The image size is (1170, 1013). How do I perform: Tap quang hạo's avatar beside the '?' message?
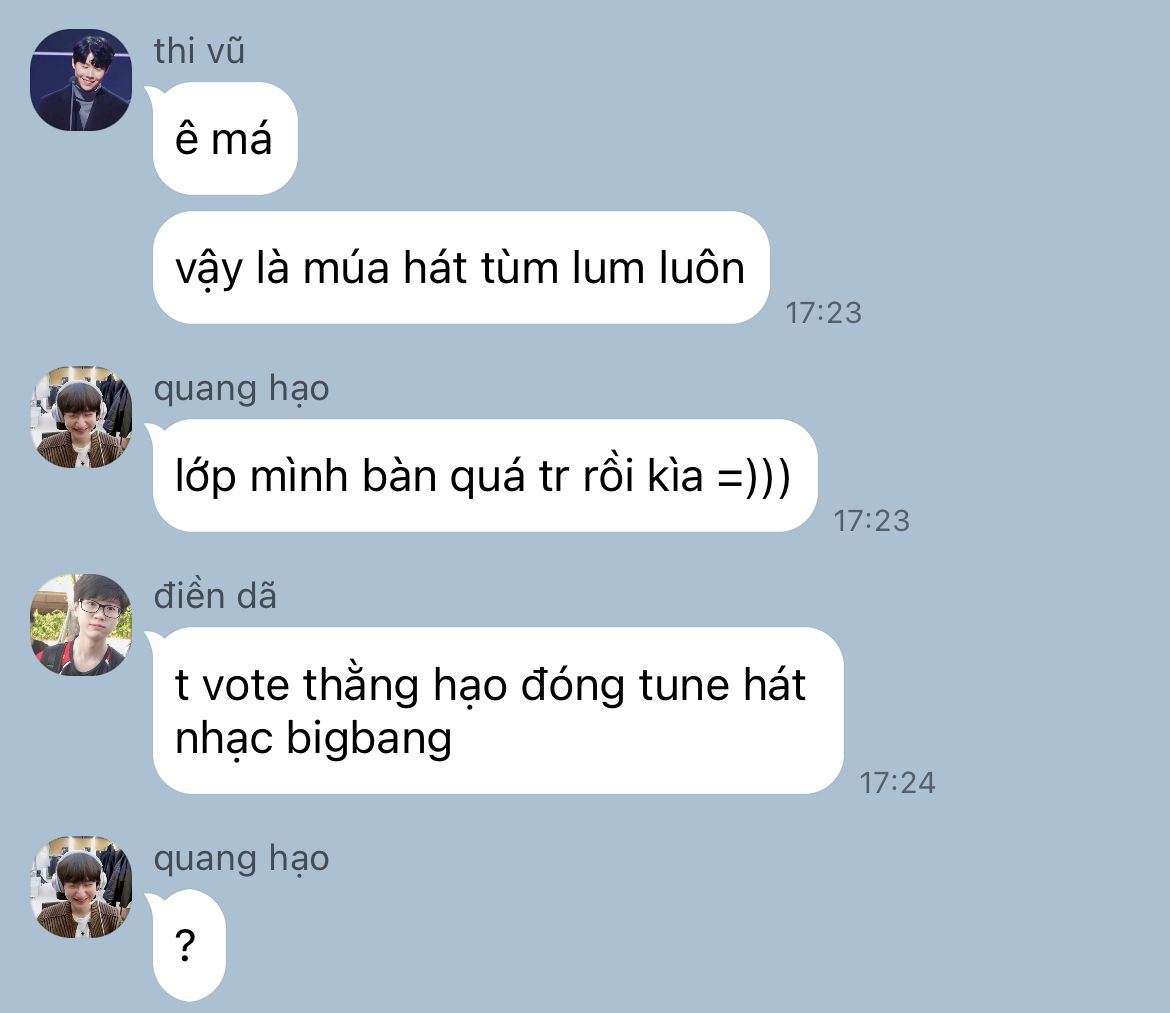pyautogui.click(x=81, y=887)
